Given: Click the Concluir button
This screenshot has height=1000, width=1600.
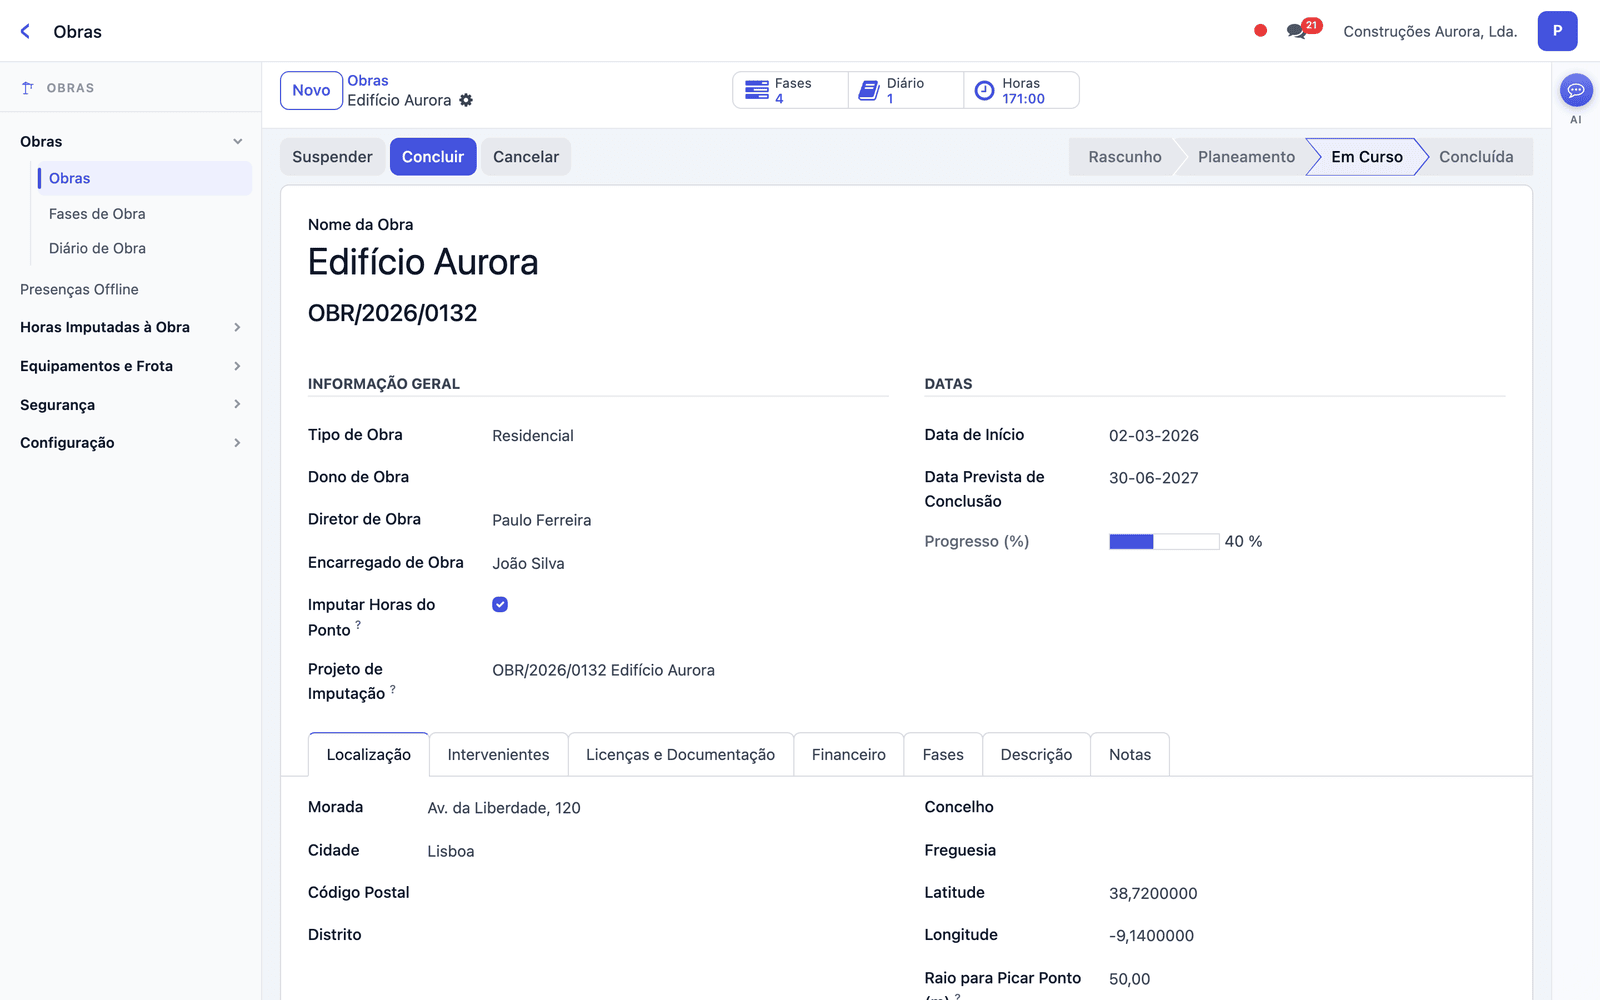Looking at the screenshot, I should (x=433, y=157).
